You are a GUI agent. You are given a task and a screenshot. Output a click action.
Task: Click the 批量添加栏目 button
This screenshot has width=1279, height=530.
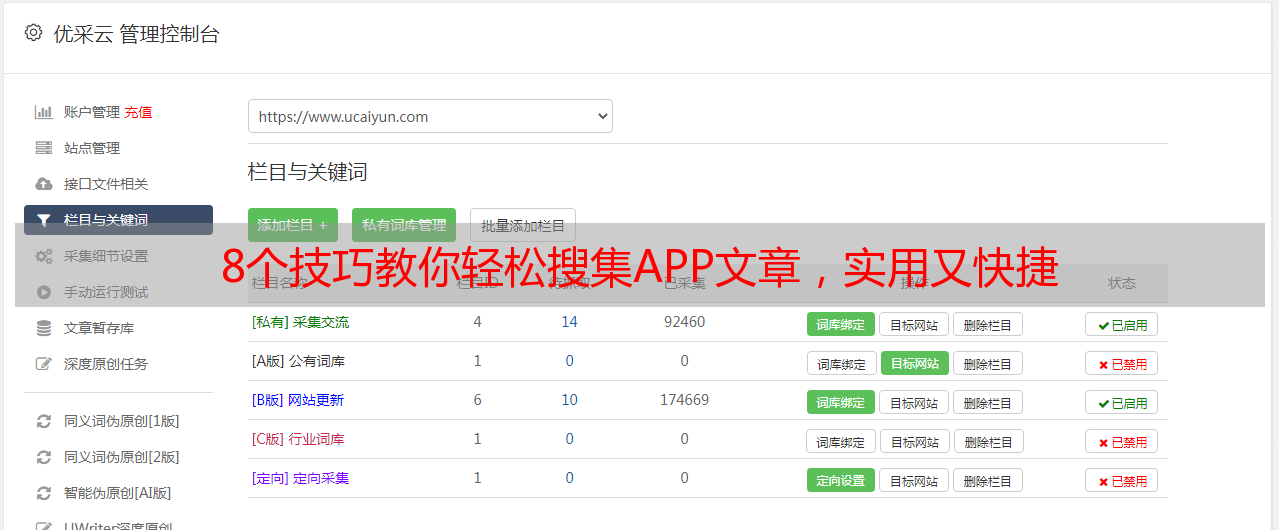point(523,225)
